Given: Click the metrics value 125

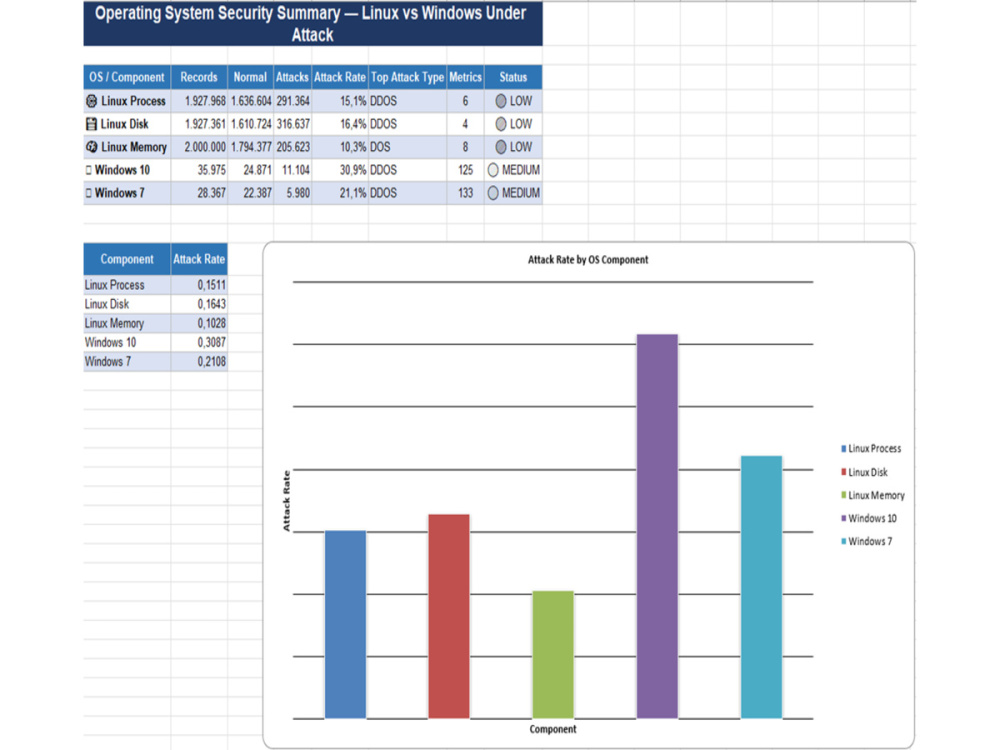Looking at the screenshot, I should pos(466,170).
